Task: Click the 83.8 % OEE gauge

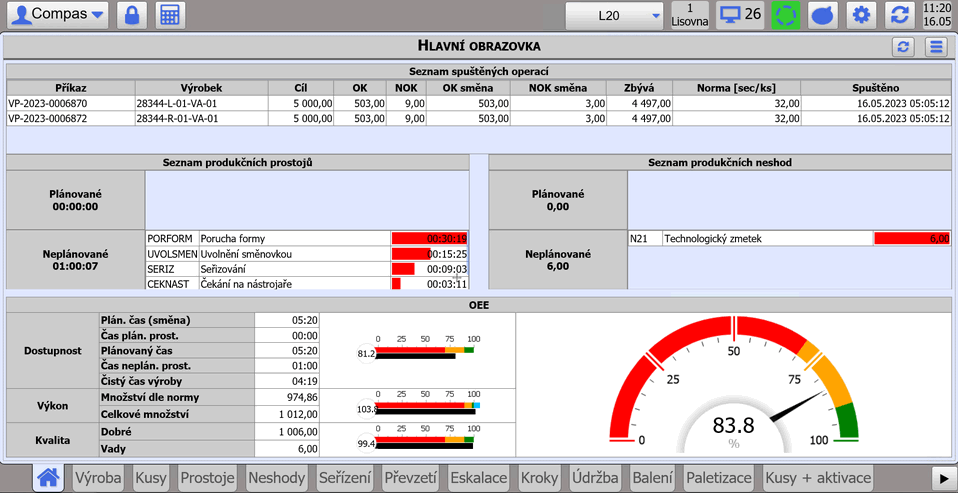Action: click(x=734, y=385)
